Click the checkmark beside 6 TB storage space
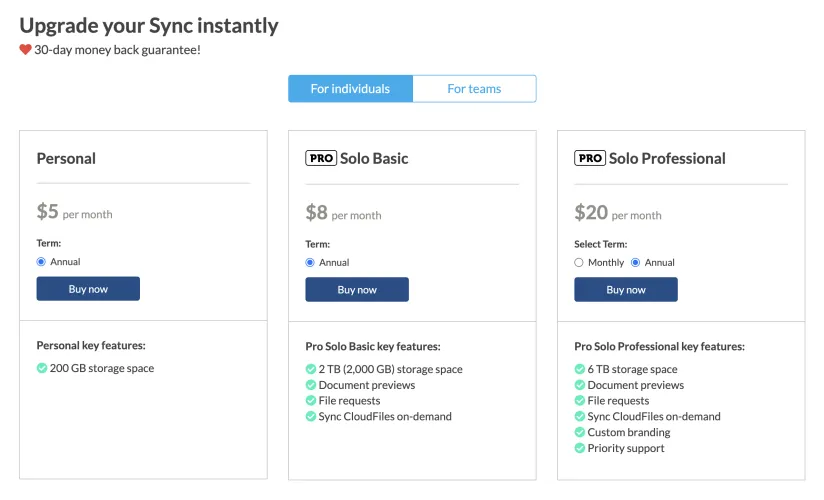The width and height of the screenshot is (824, 500). 579,369
